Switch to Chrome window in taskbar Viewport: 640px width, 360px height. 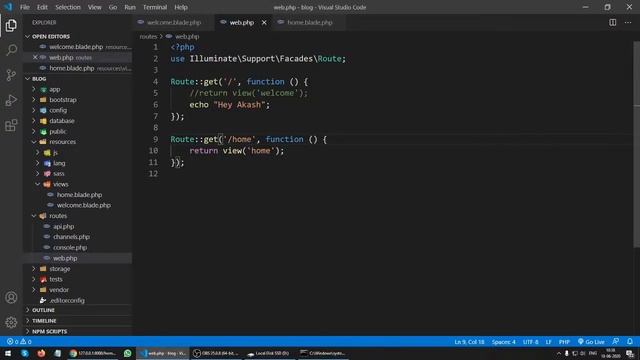point(93,353)
